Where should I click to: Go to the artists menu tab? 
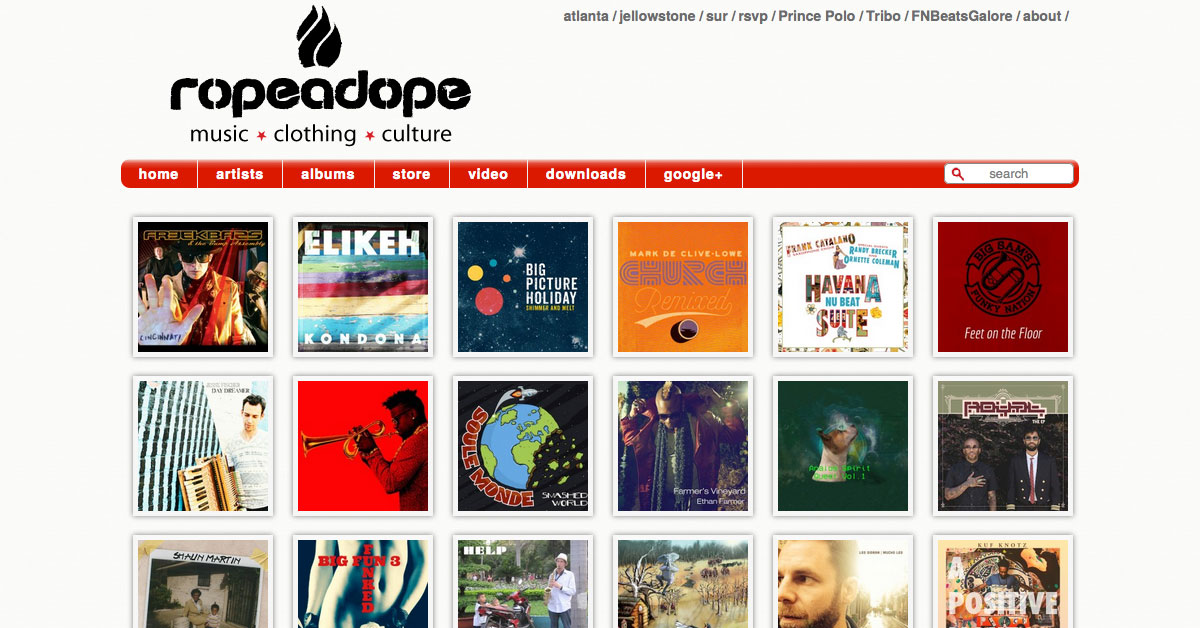240,174
